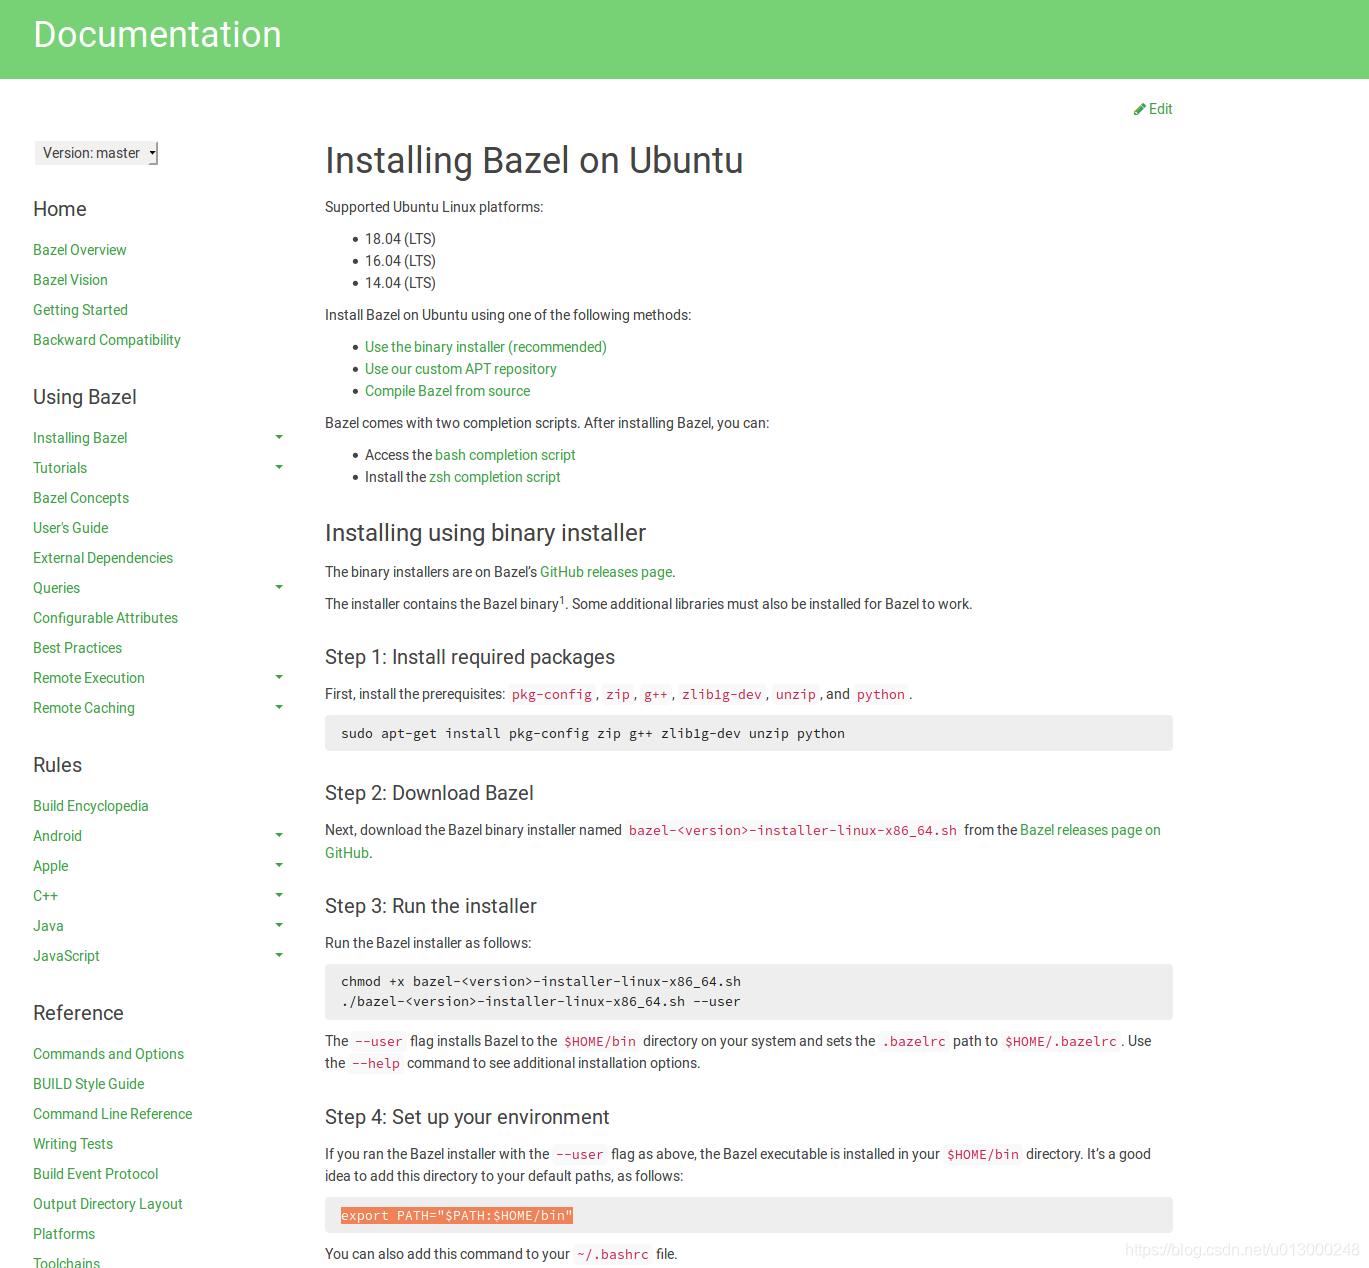This screenshot has height=1268, width=1369.
Task: Click the '14.04 (LTS)' list item
Action: (x=400, y=283)
